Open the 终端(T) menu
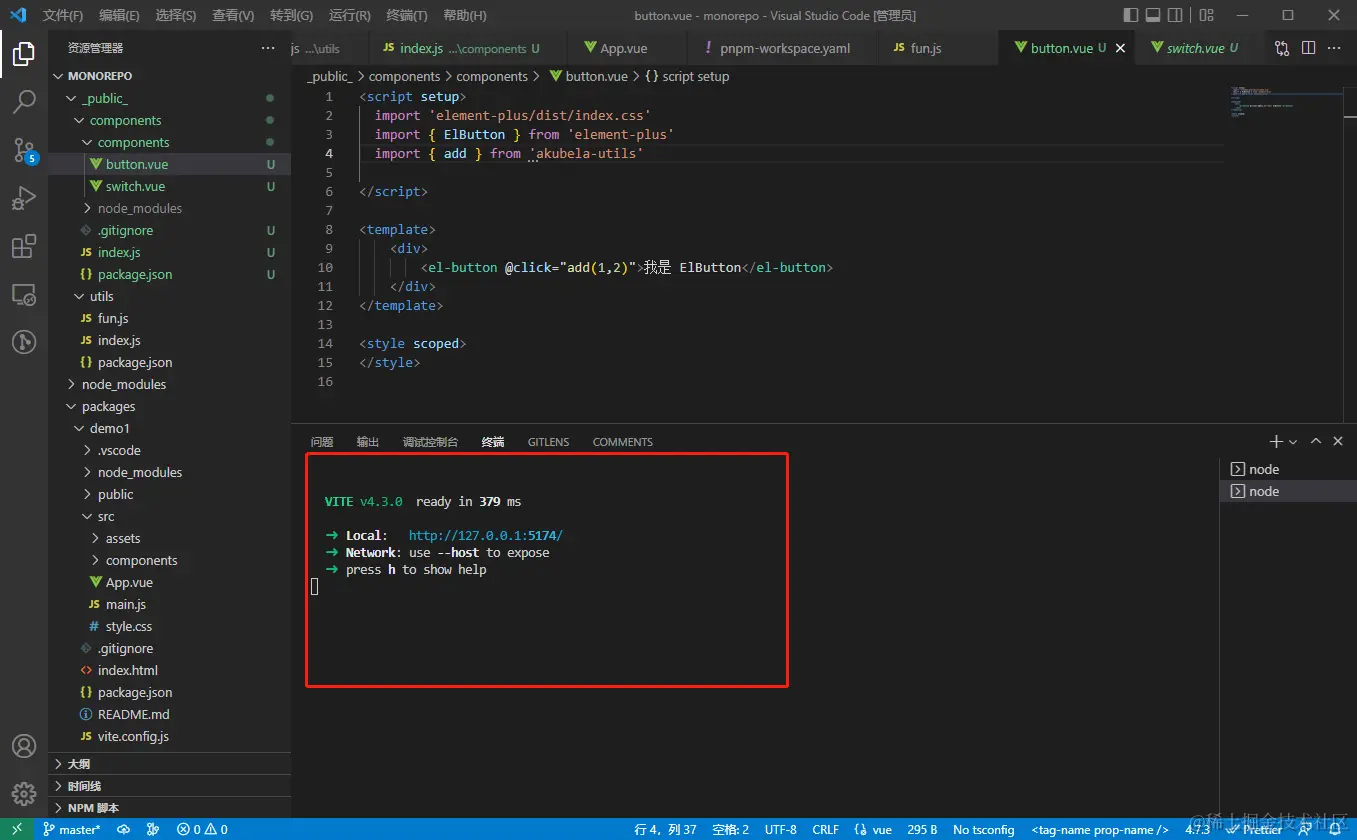Image resolution: width=1357 pixels, height=840 pixels. click(x=406, y=15)
